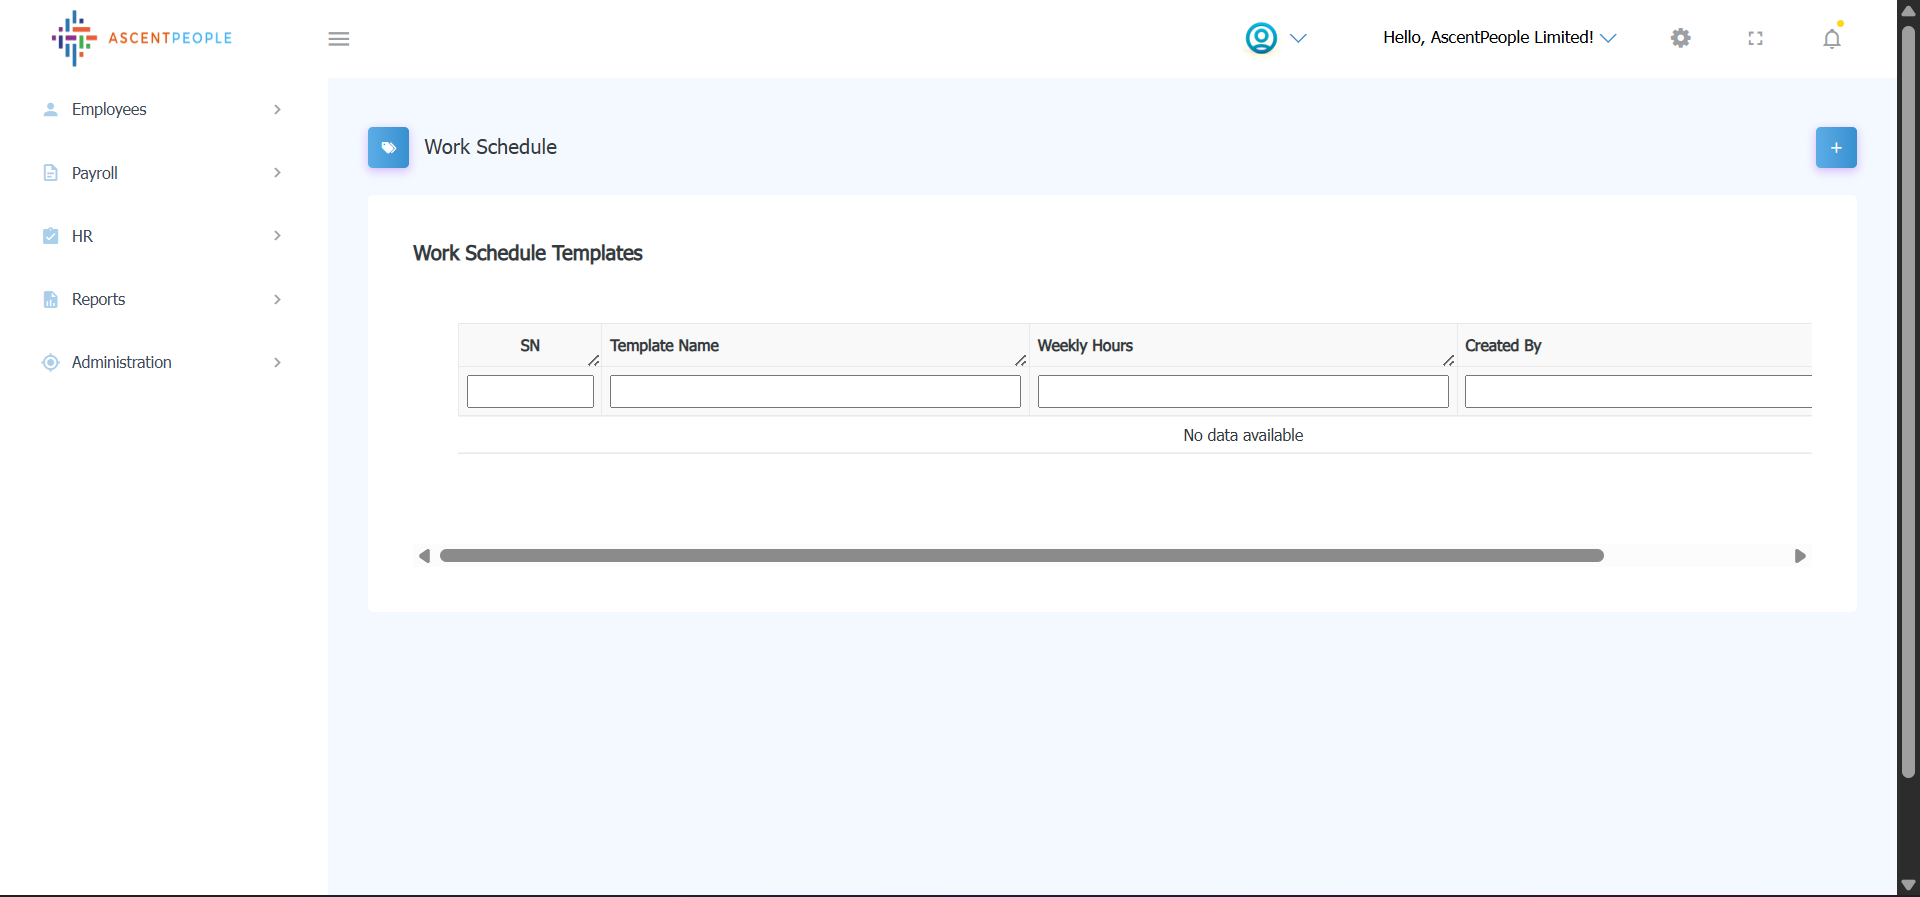Sort by Template Name column header
The width and height of the screenshot is (1920, 897).
[664, 345]
